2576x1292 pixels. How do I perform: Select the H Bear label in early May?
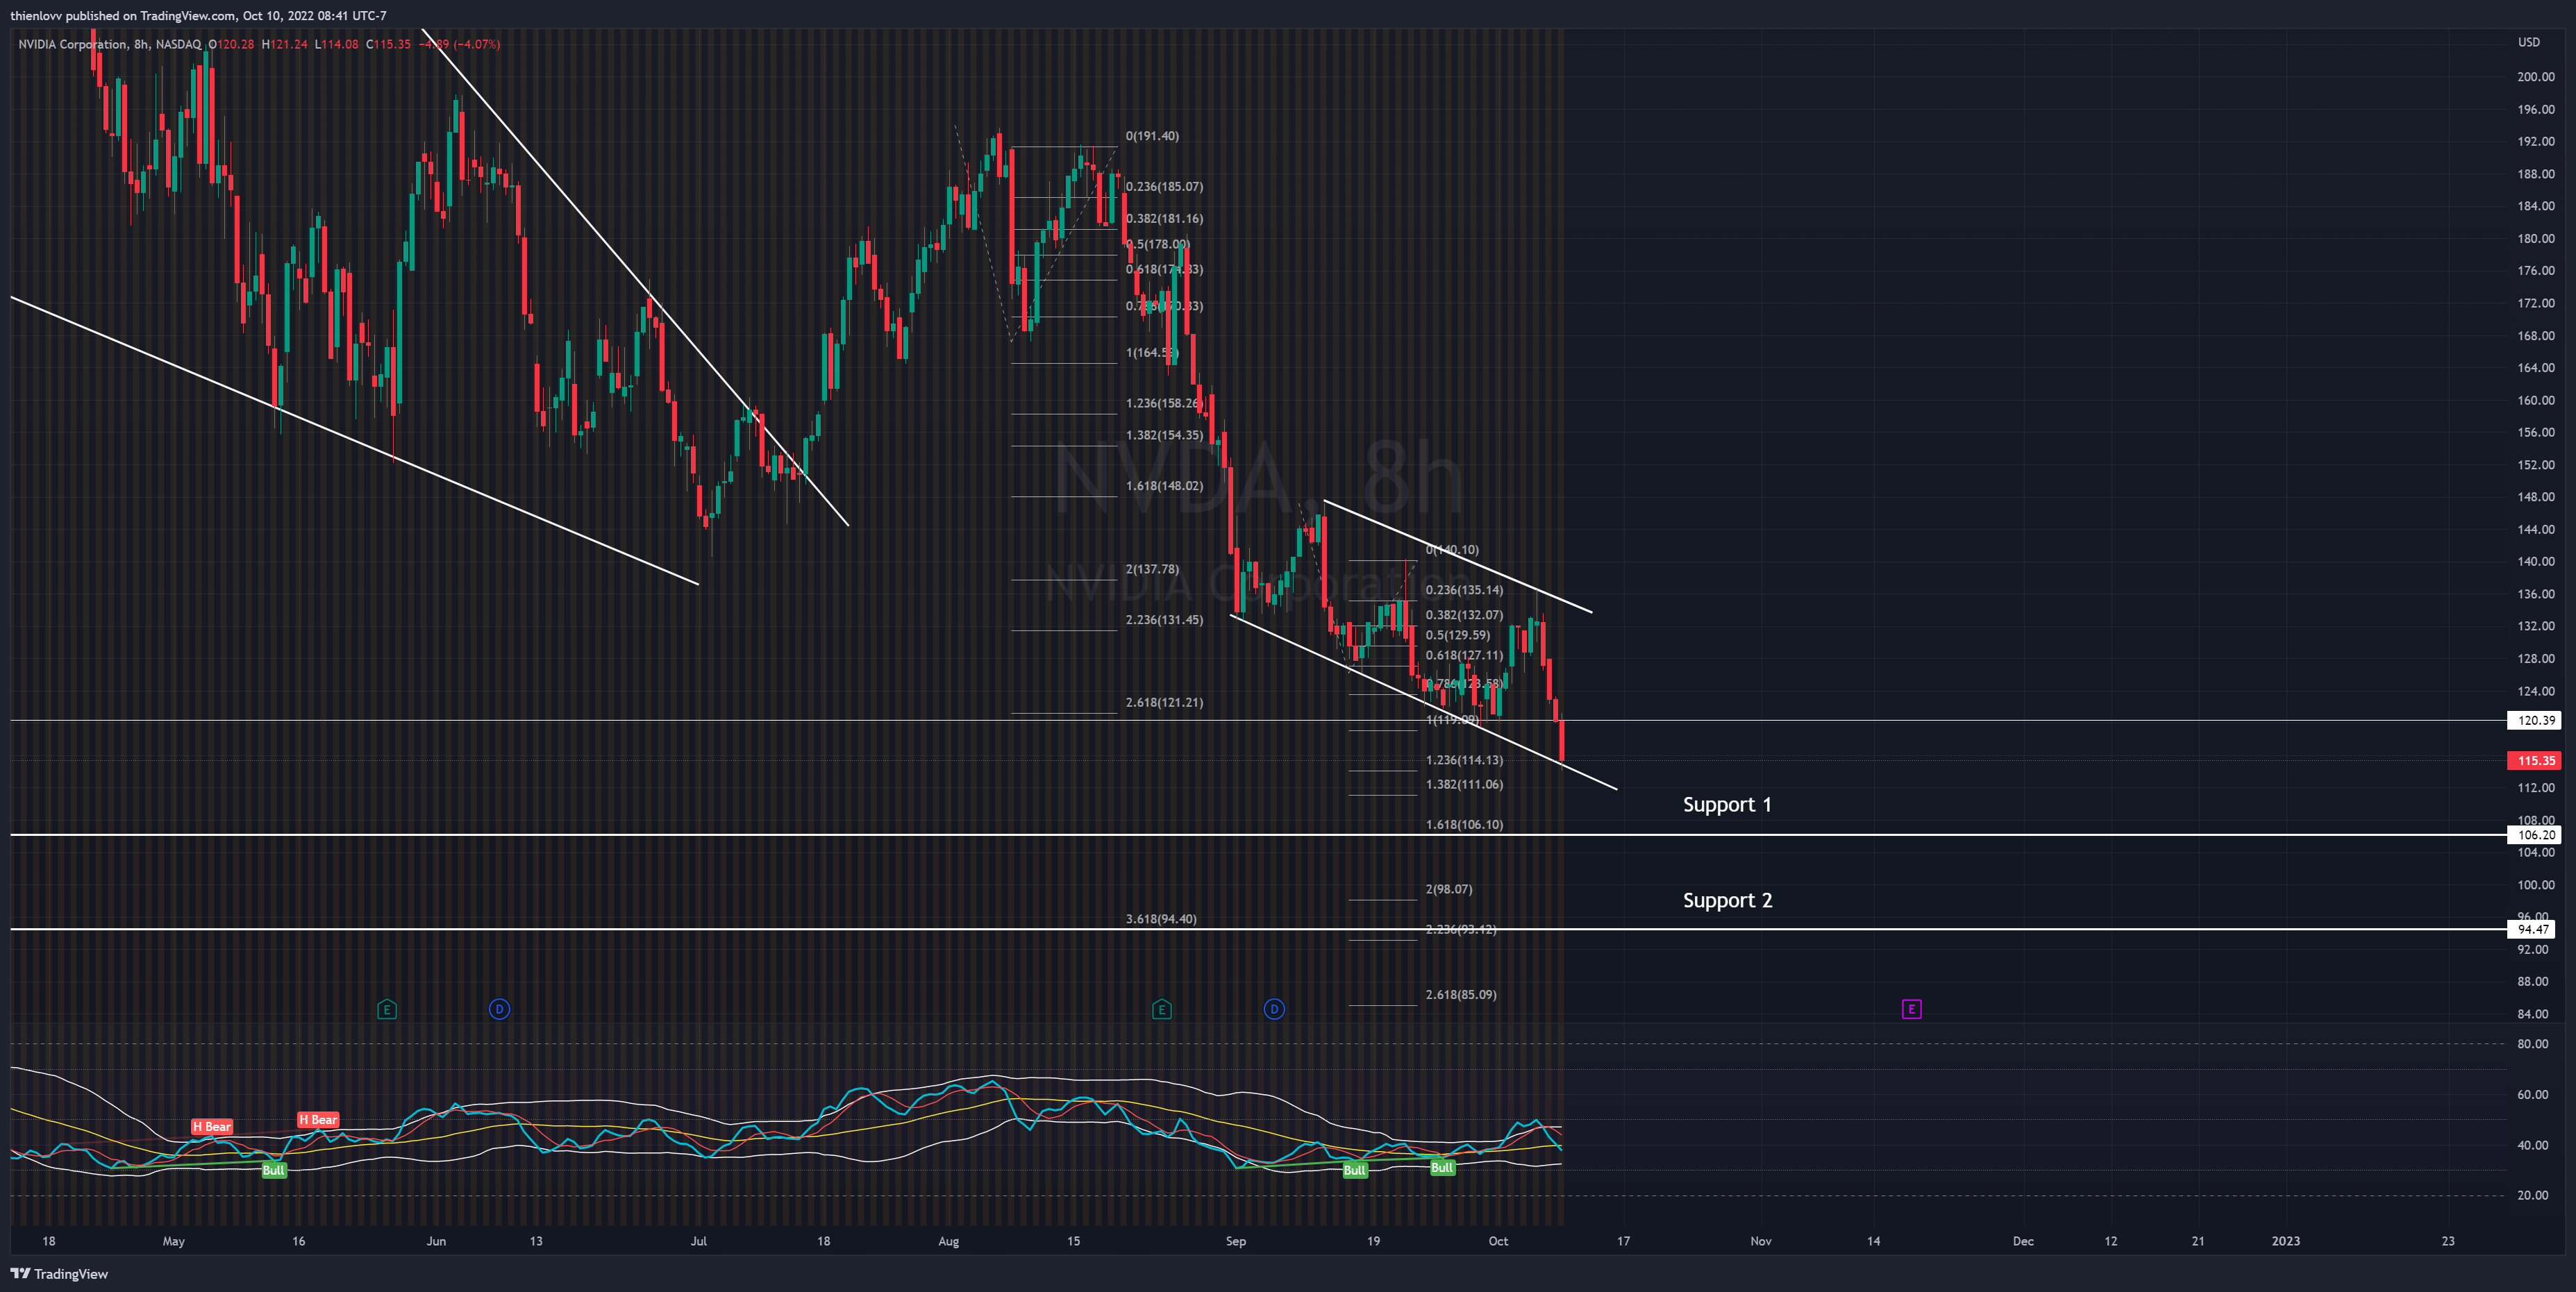click(x=211, y=1126)
